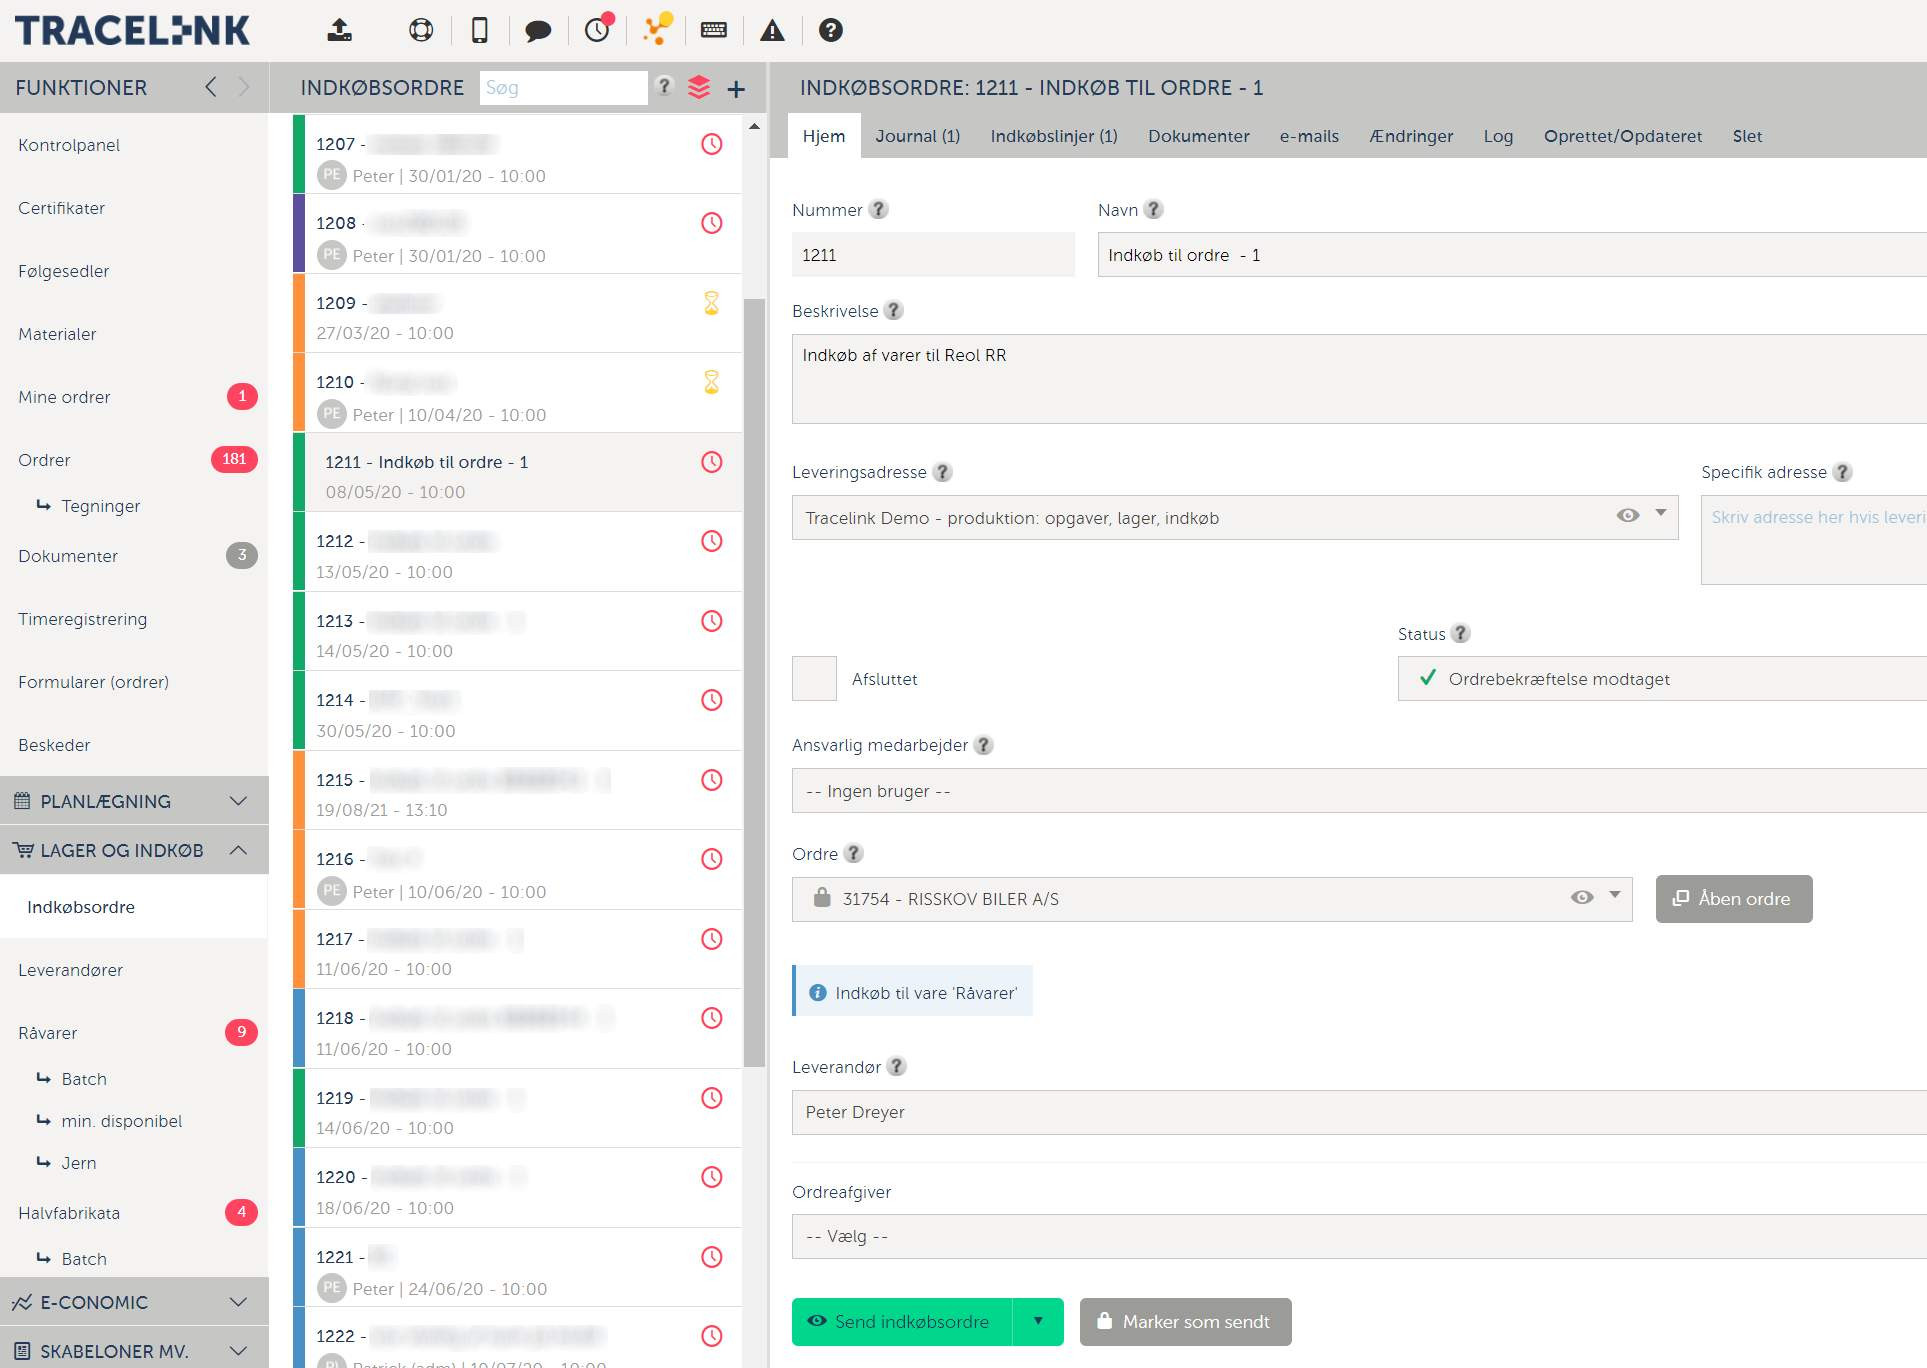Open the Send indkøbsordre dropdown arrow
Image resolution: width=1927 pixels, height=1368 pixels.
tap(1038, 1322)
